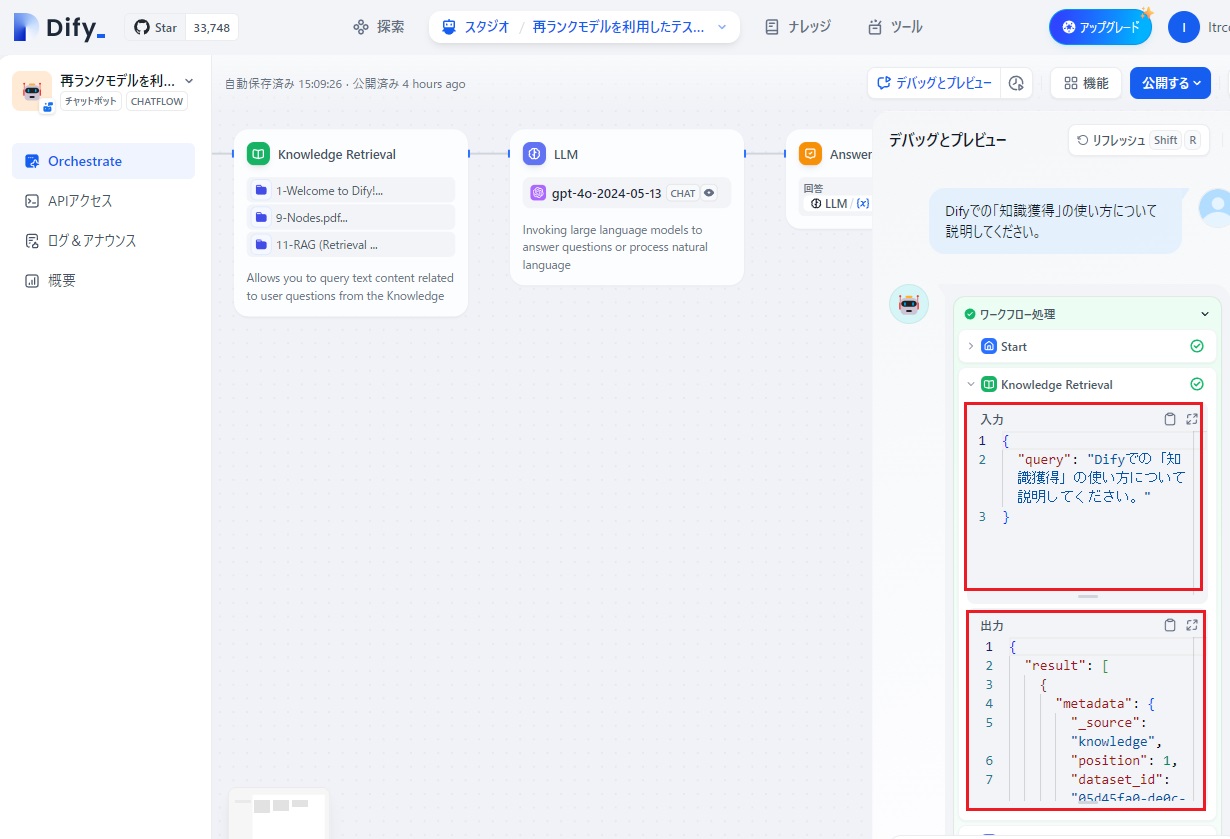1230x839 pixels.
Task: Expand the app name dropdown in top navigation
Action: (722, 27)
